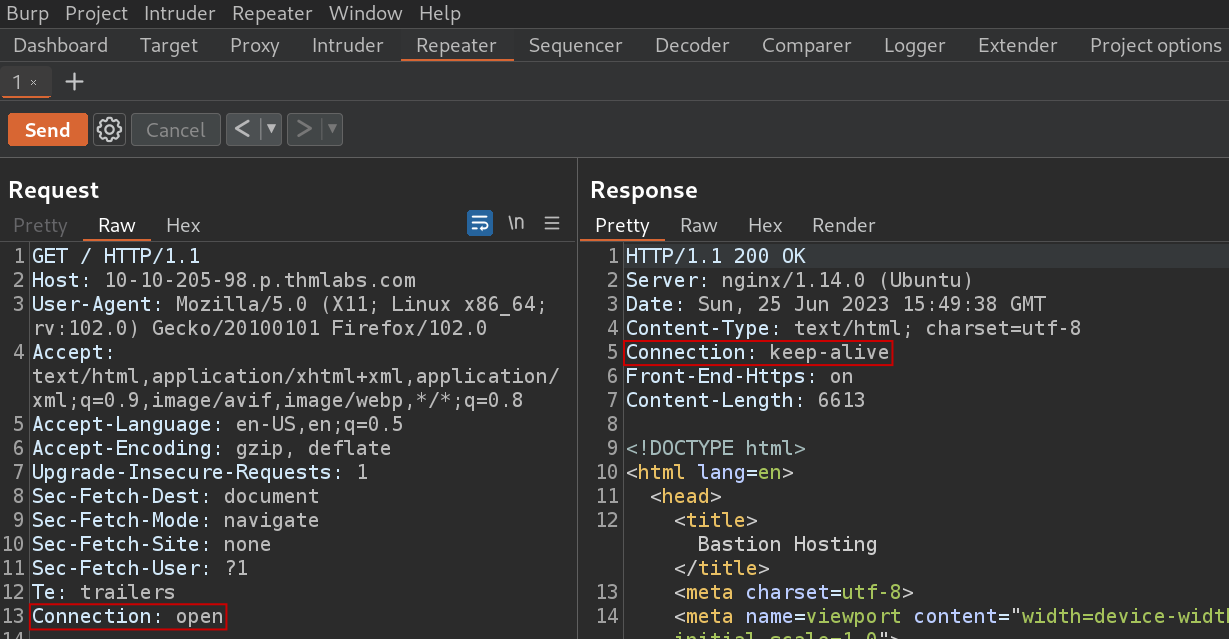The image size is (1229, 639).
Task: Open the Project menu
Action: (97, 14)
